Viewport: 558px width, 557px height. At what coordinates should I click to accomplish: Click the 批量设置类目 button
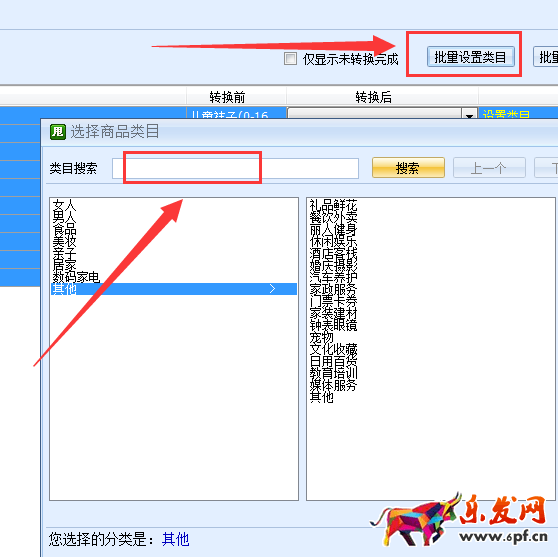(x=471, y=57)
